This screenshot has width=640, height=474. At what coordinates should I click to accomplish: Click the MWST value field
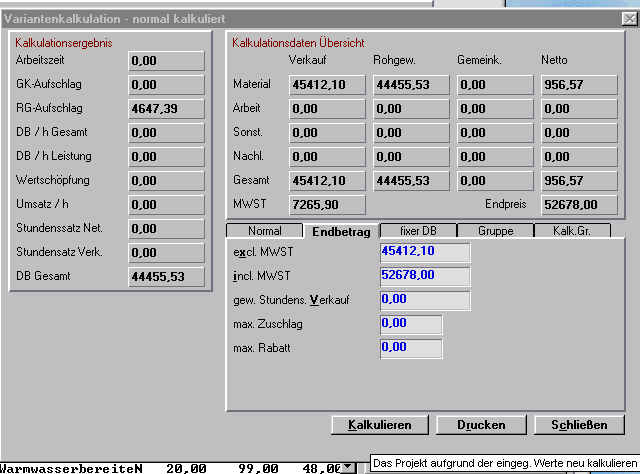[x=327, y=204]
